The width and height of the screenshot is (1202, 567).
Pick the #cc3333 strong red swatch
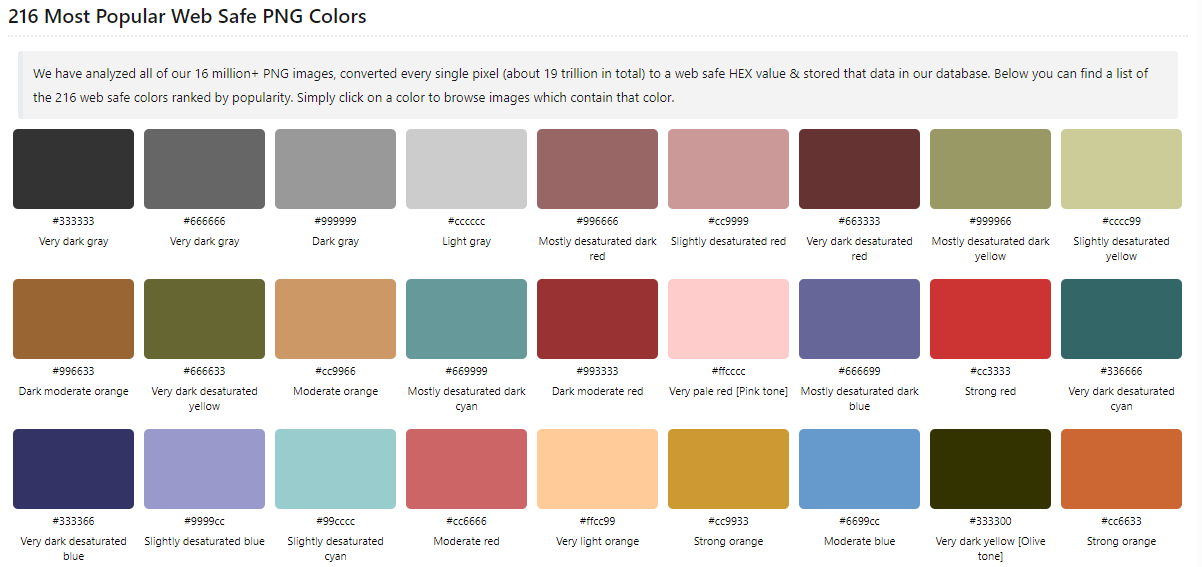point(990,319)
